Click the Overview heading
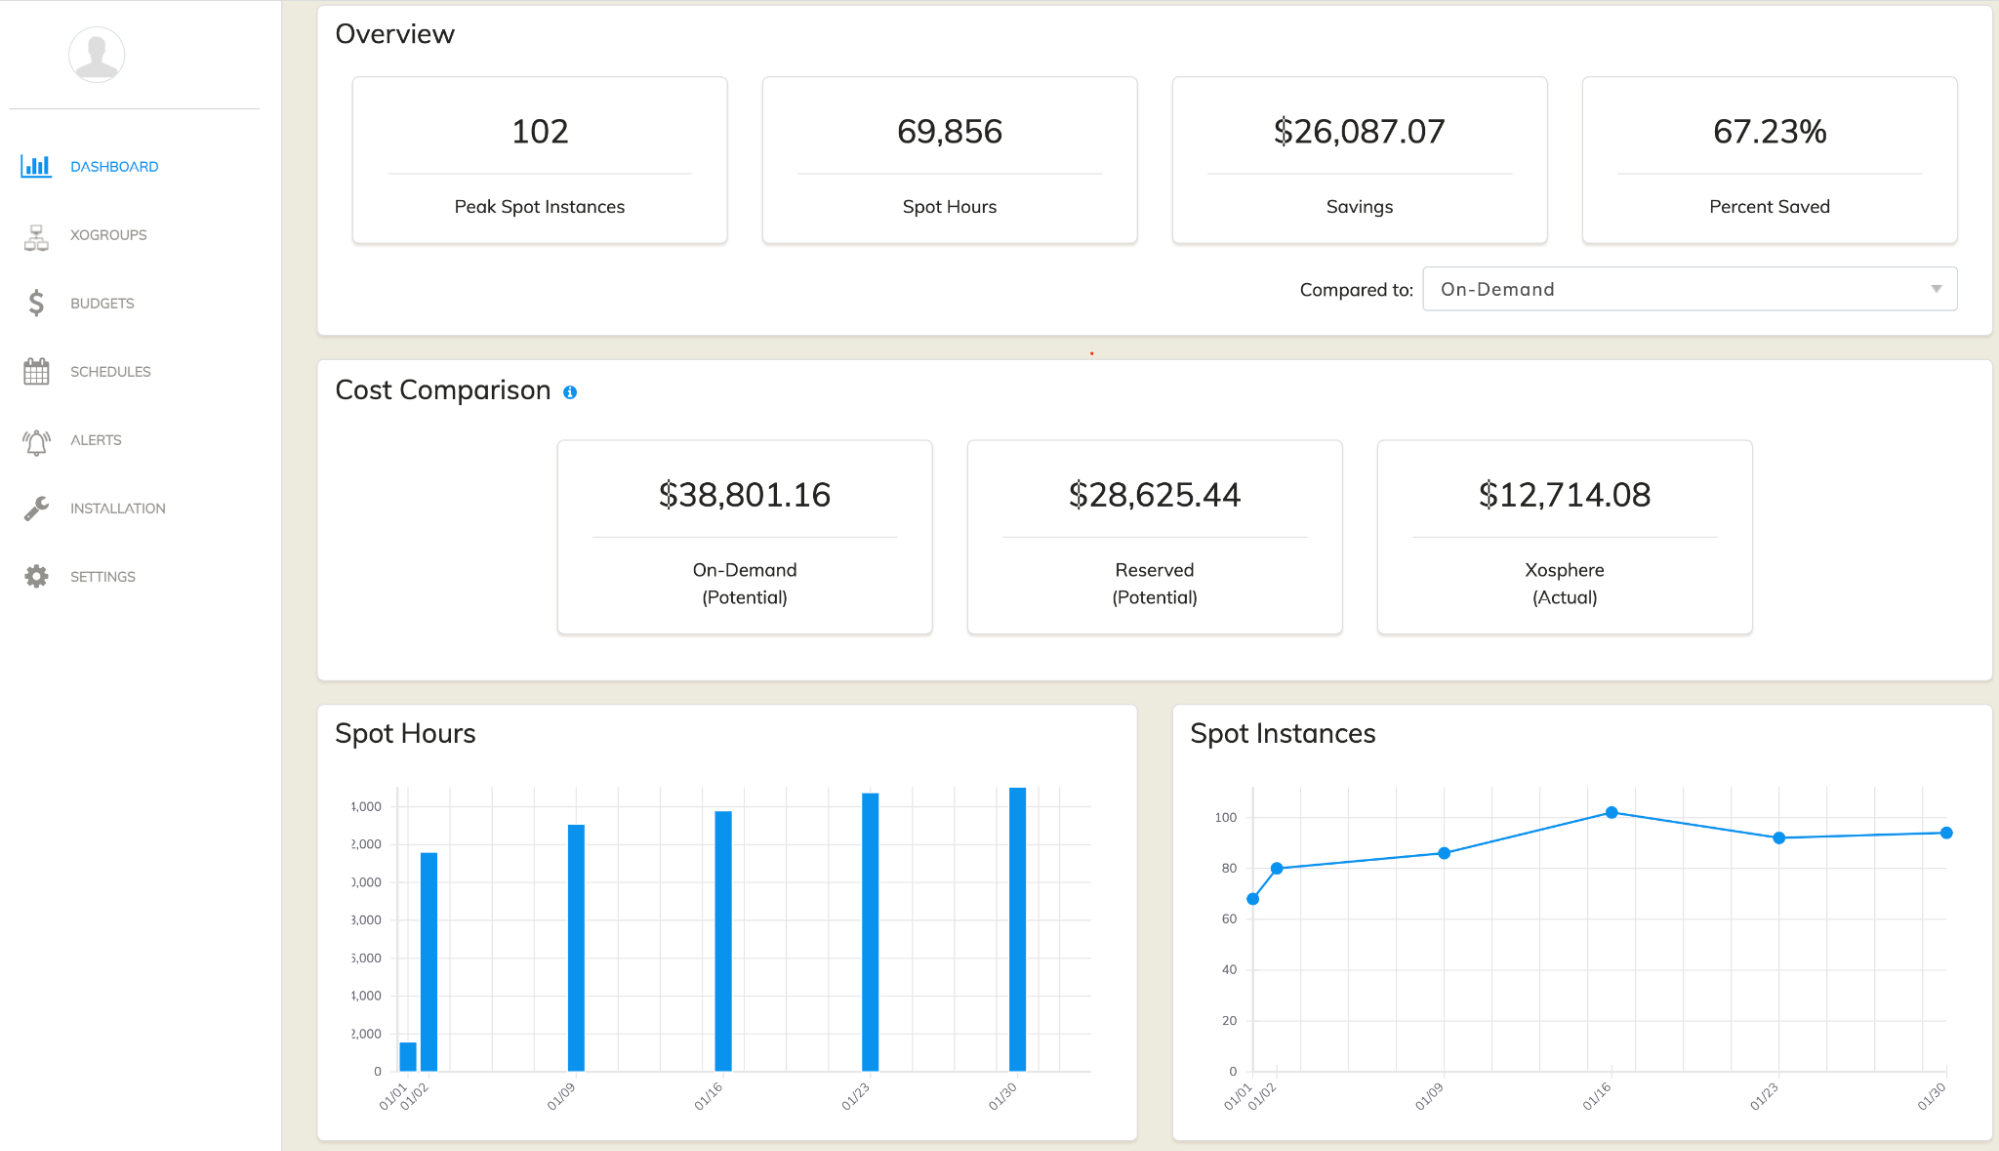The height and width of the screenshot is (1151, 1999). pos(395,34)
